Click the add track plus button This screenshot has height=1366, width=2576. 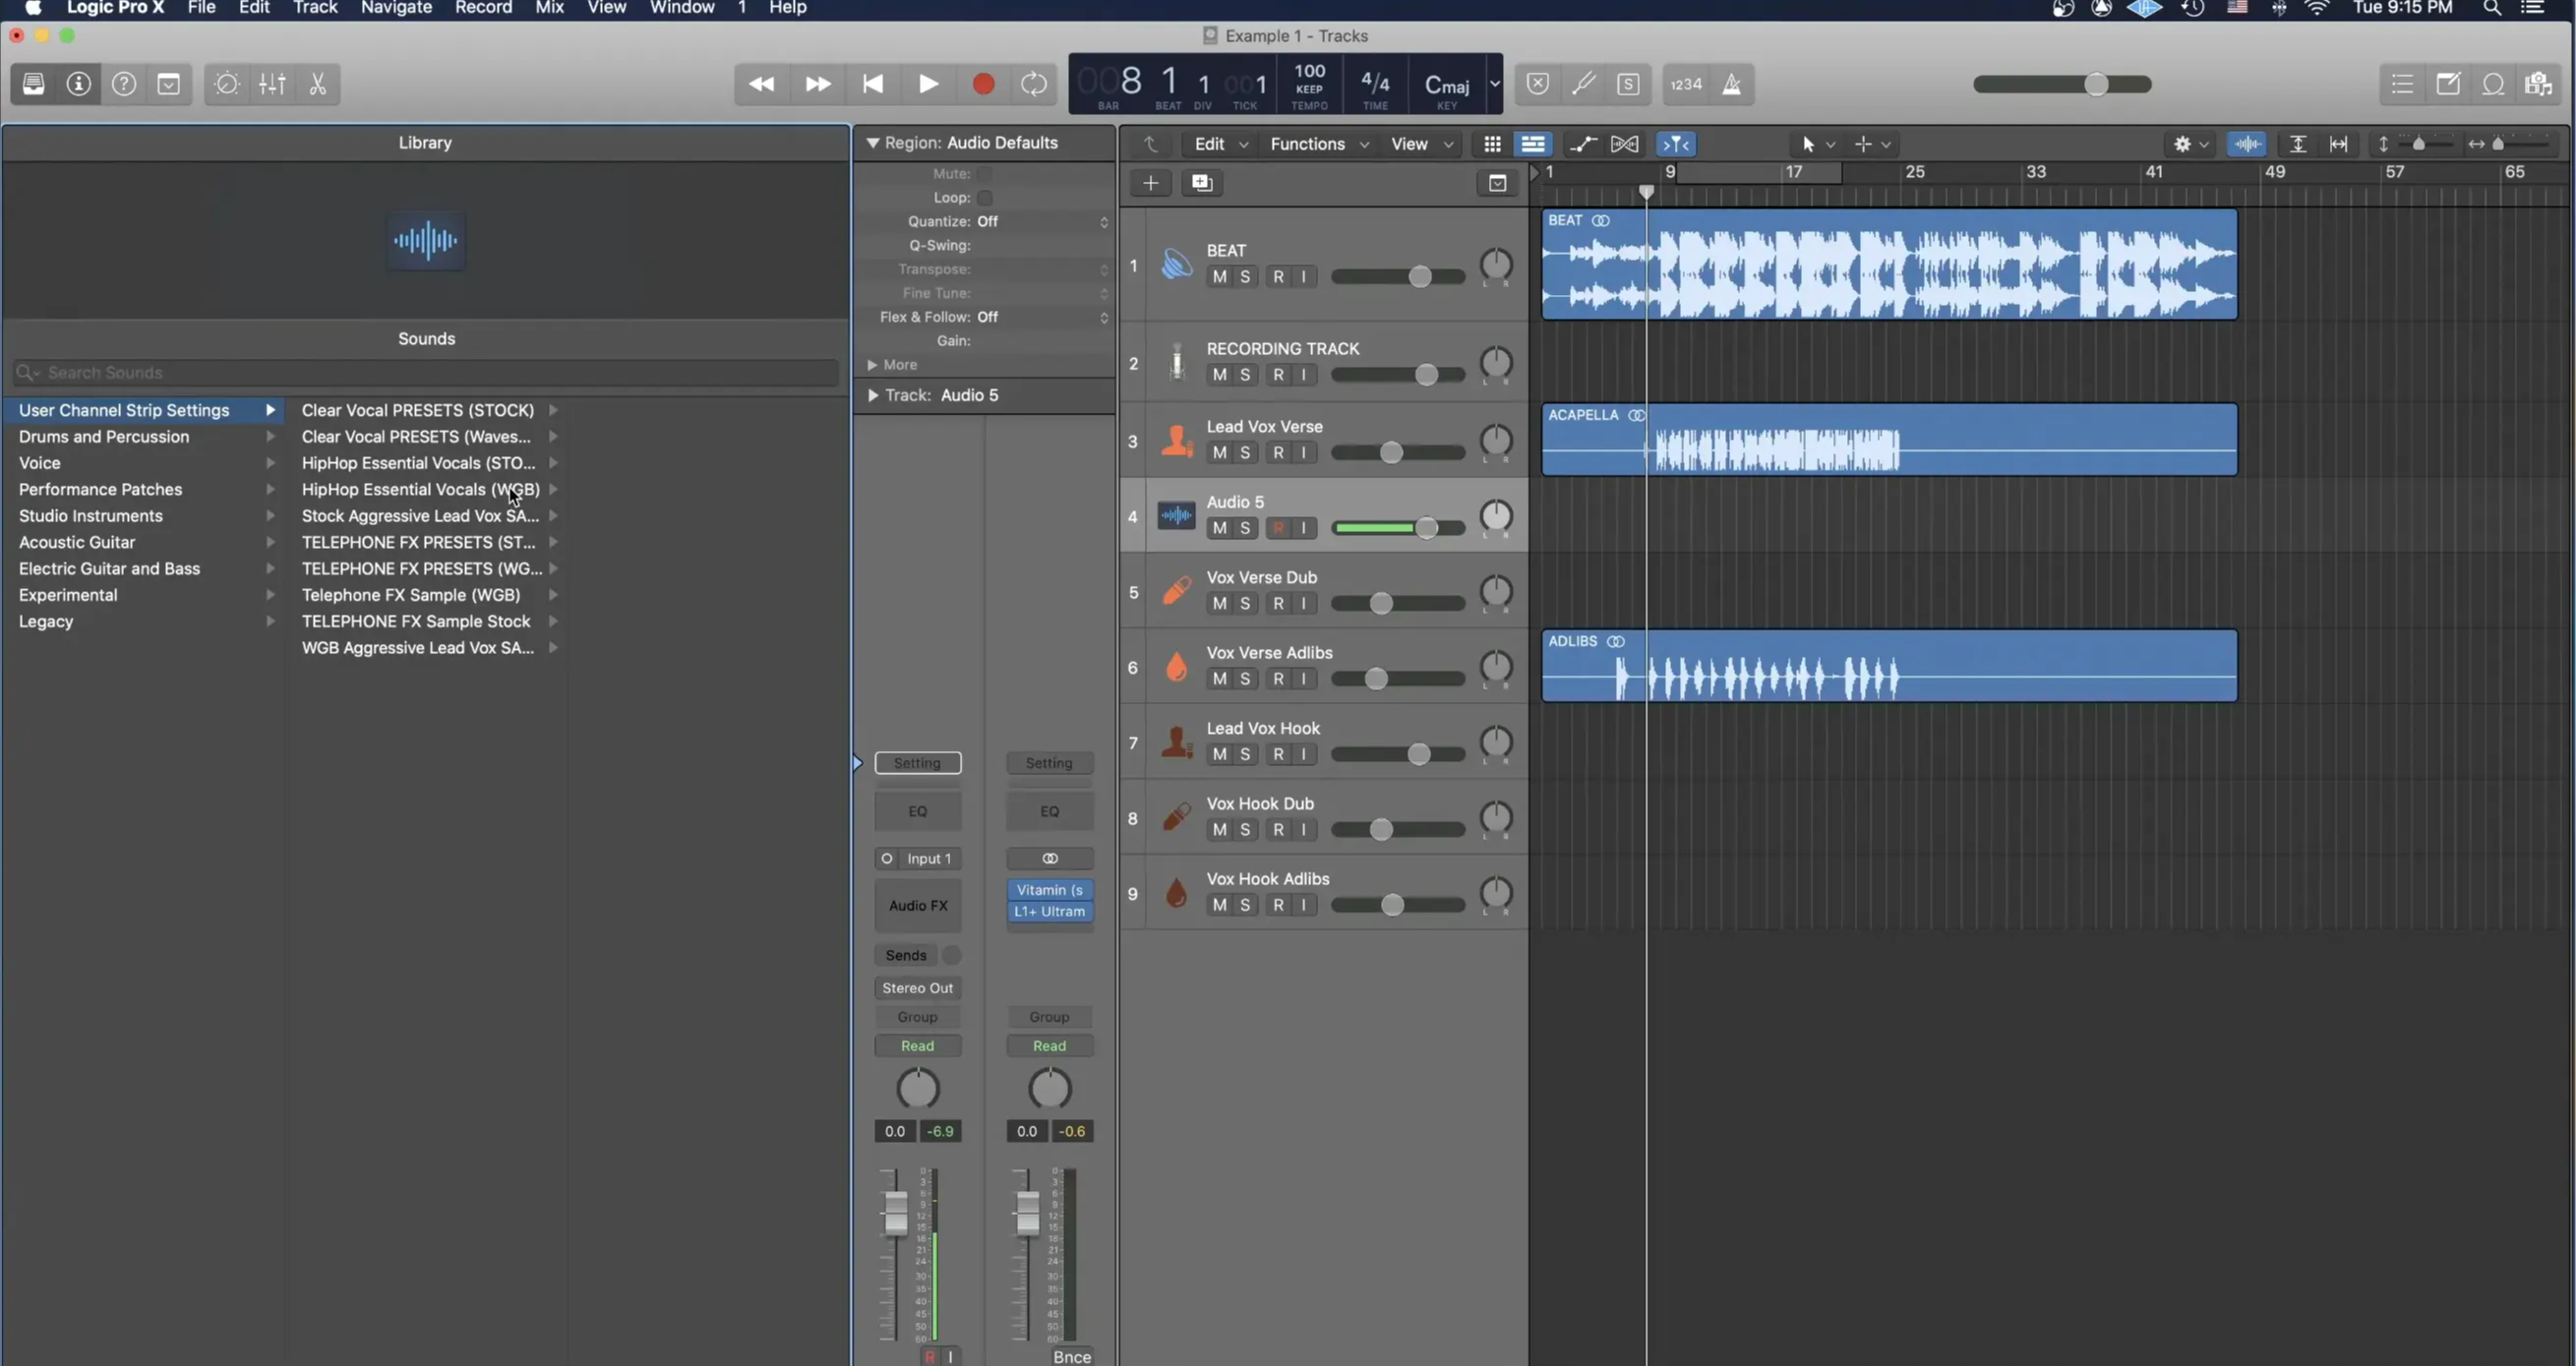coord(1151,183)
